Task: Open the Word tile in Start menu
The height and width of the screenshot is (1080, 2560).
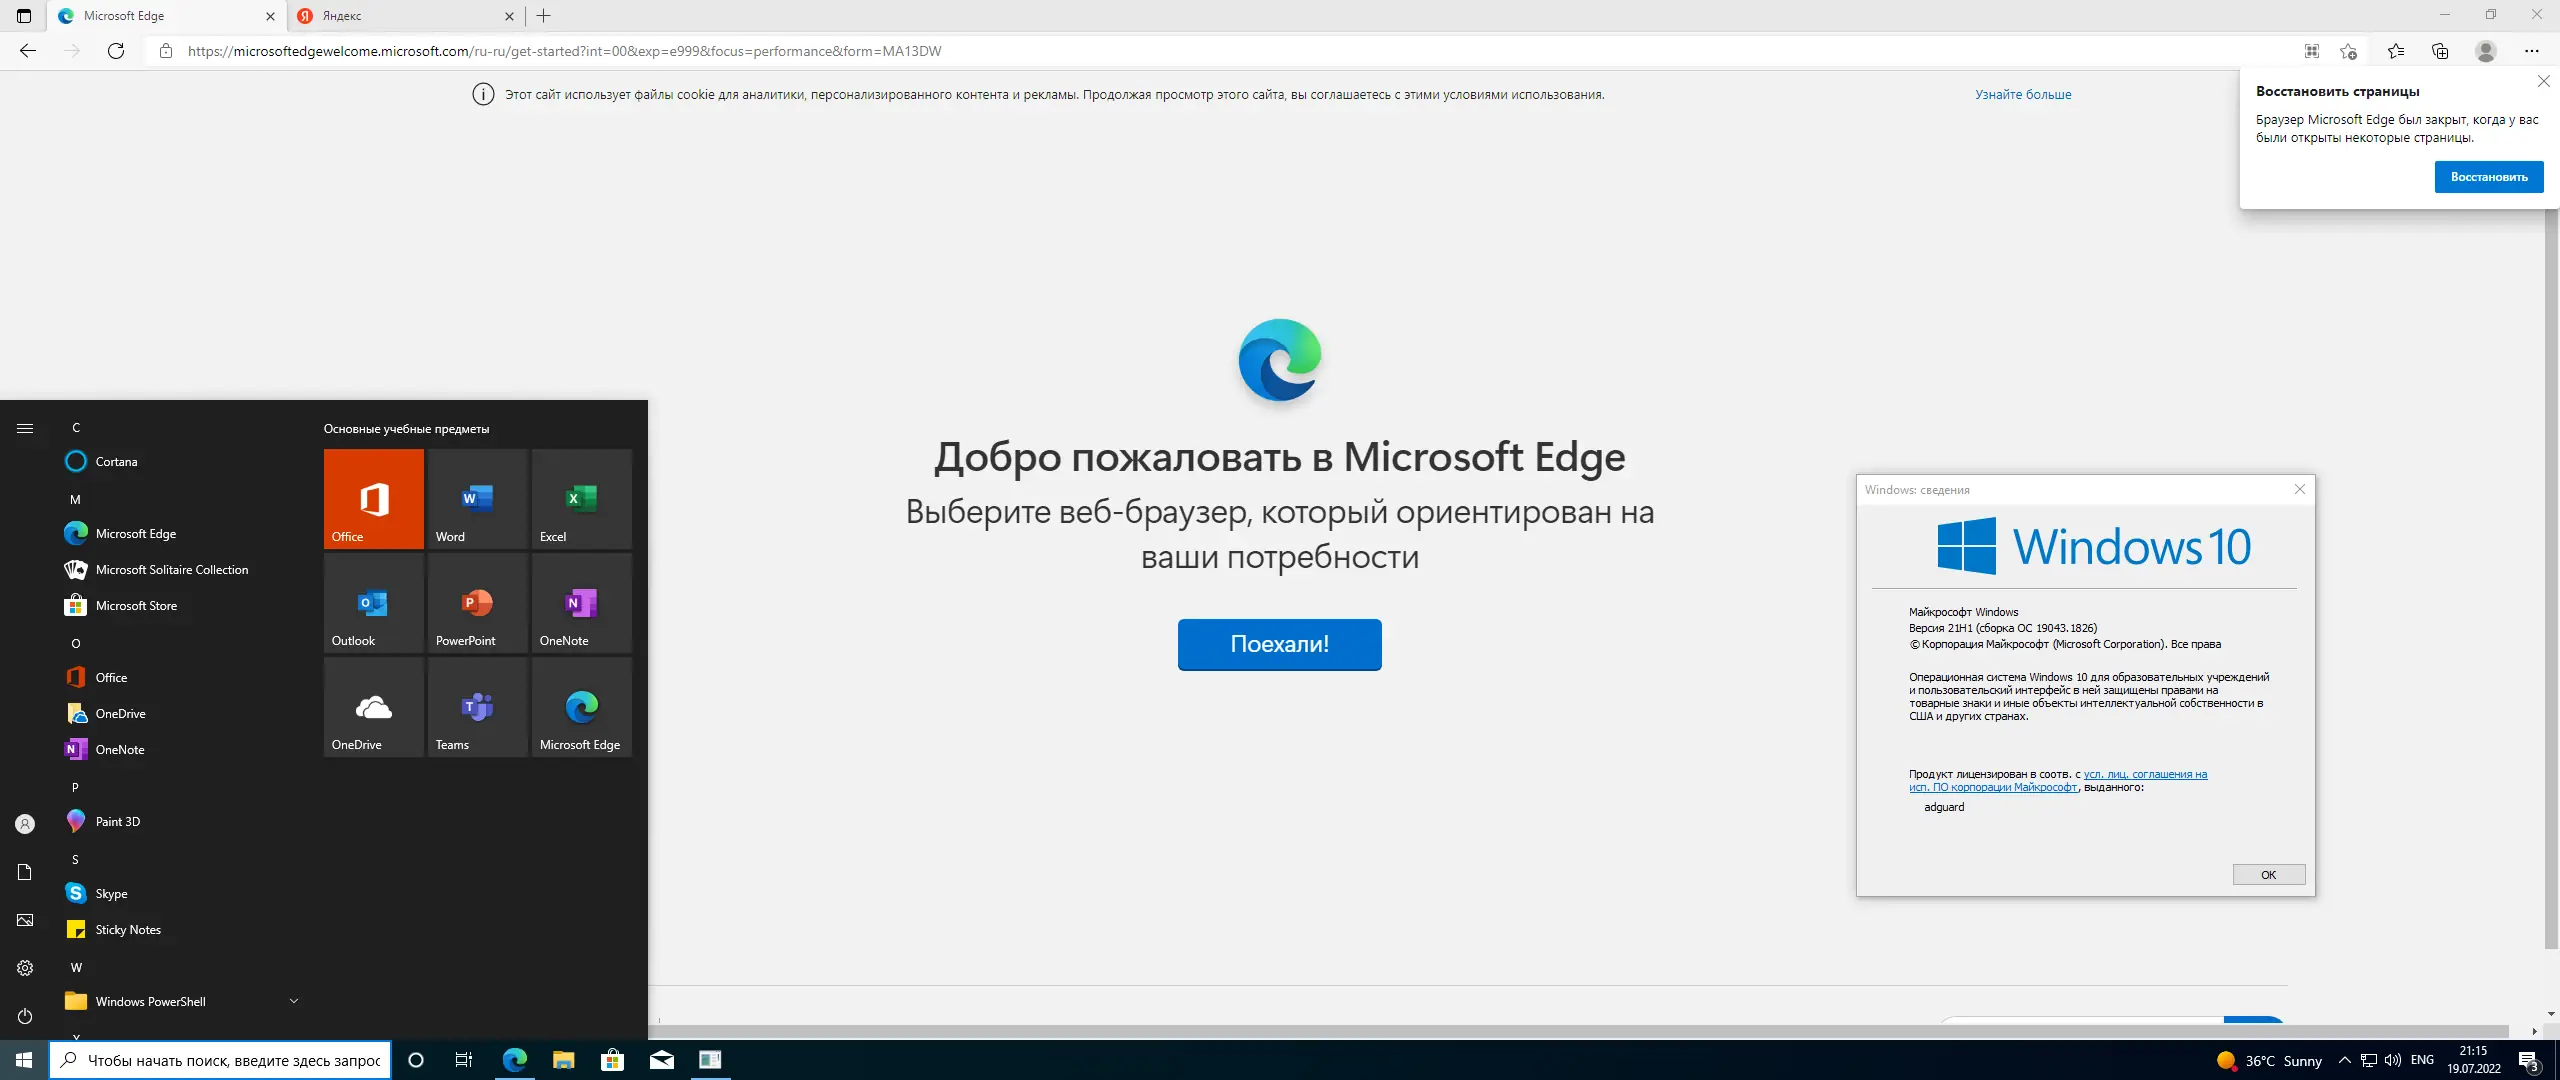Action: [477, 499]
